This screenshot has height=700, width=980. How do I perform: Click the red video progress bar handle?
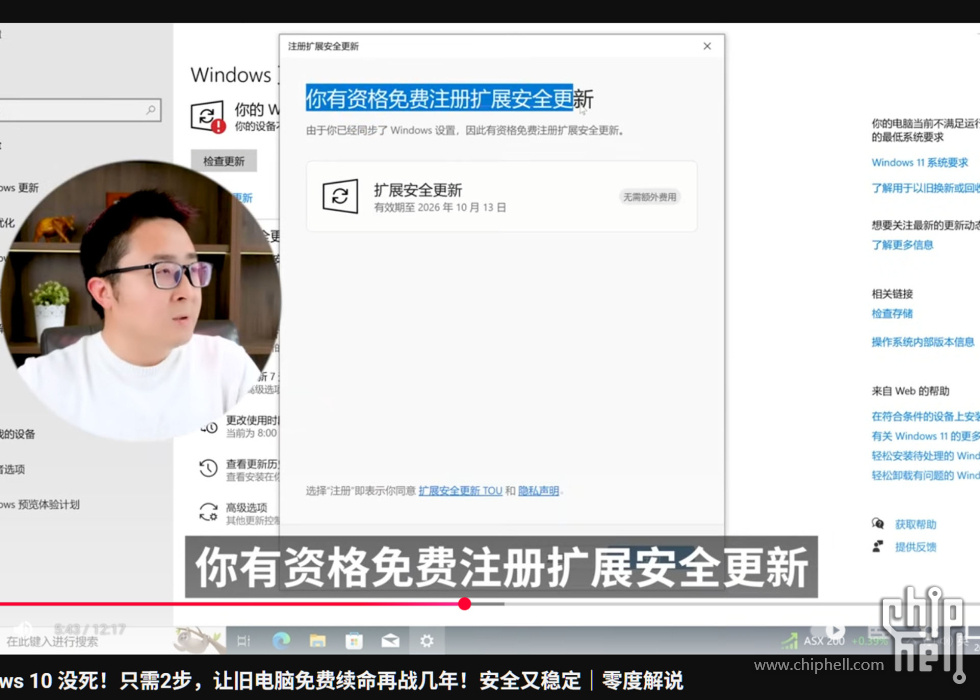pyautogui.click(x=465, y=603)
